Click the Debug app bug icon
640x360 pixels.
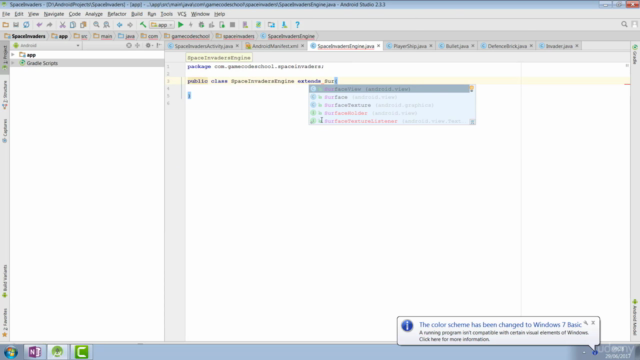[x=201, y=25]
